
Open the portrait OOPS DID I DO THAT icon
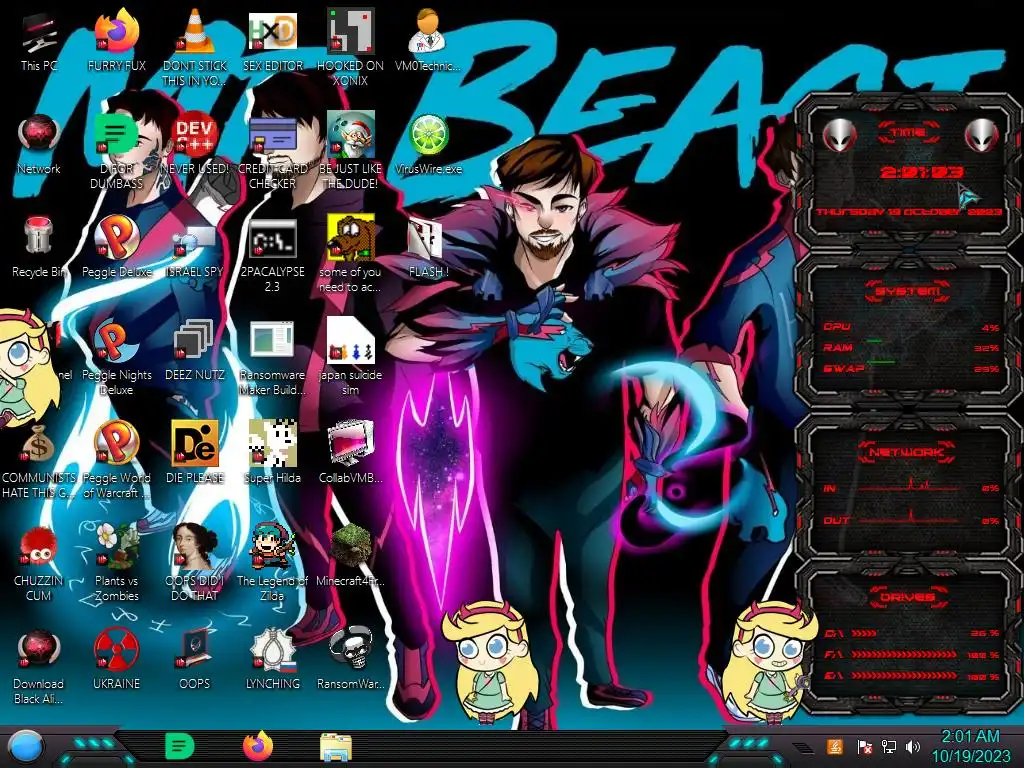(x=195, y=562)
